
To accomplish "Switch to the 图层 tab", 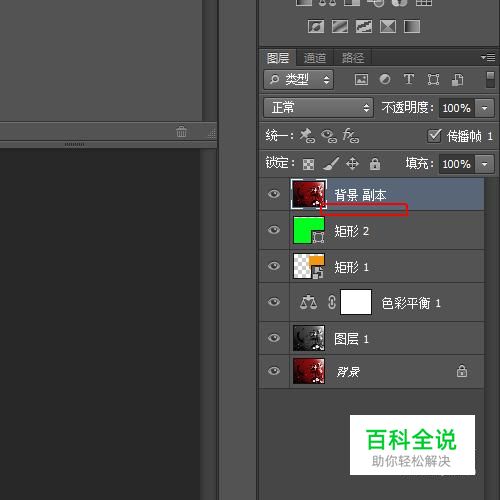I will [278, 58].
